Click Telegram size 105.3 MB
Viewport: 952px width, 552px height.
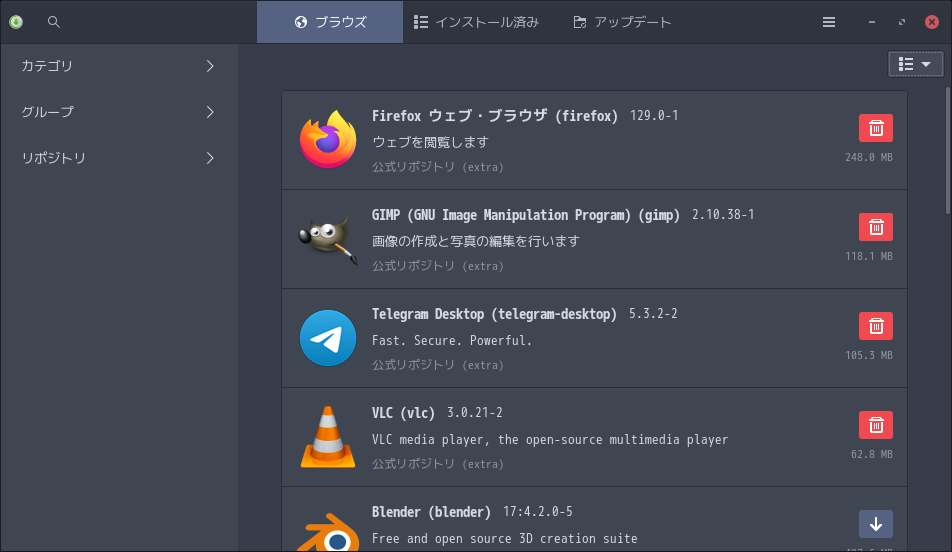click(x=869, y=355)
